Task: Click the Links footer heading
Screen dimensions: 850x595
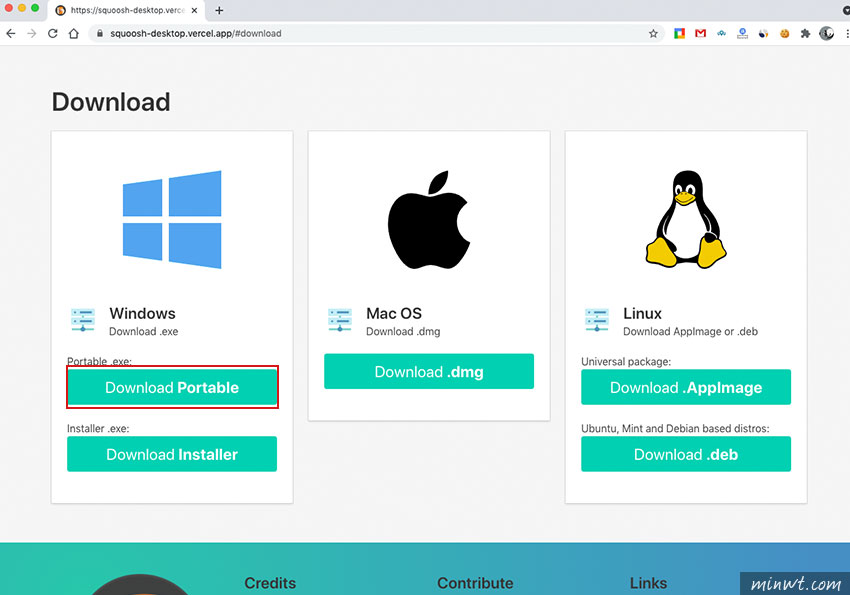Action: (648, 583)
